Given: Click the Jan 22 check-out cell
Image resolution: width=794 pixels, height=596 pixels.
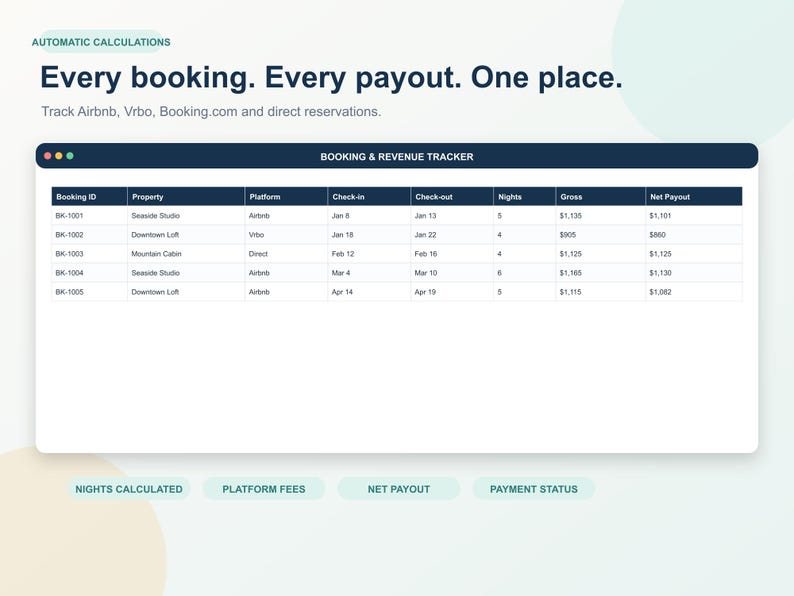Looking at the screenshot, I should click(452, 235).
